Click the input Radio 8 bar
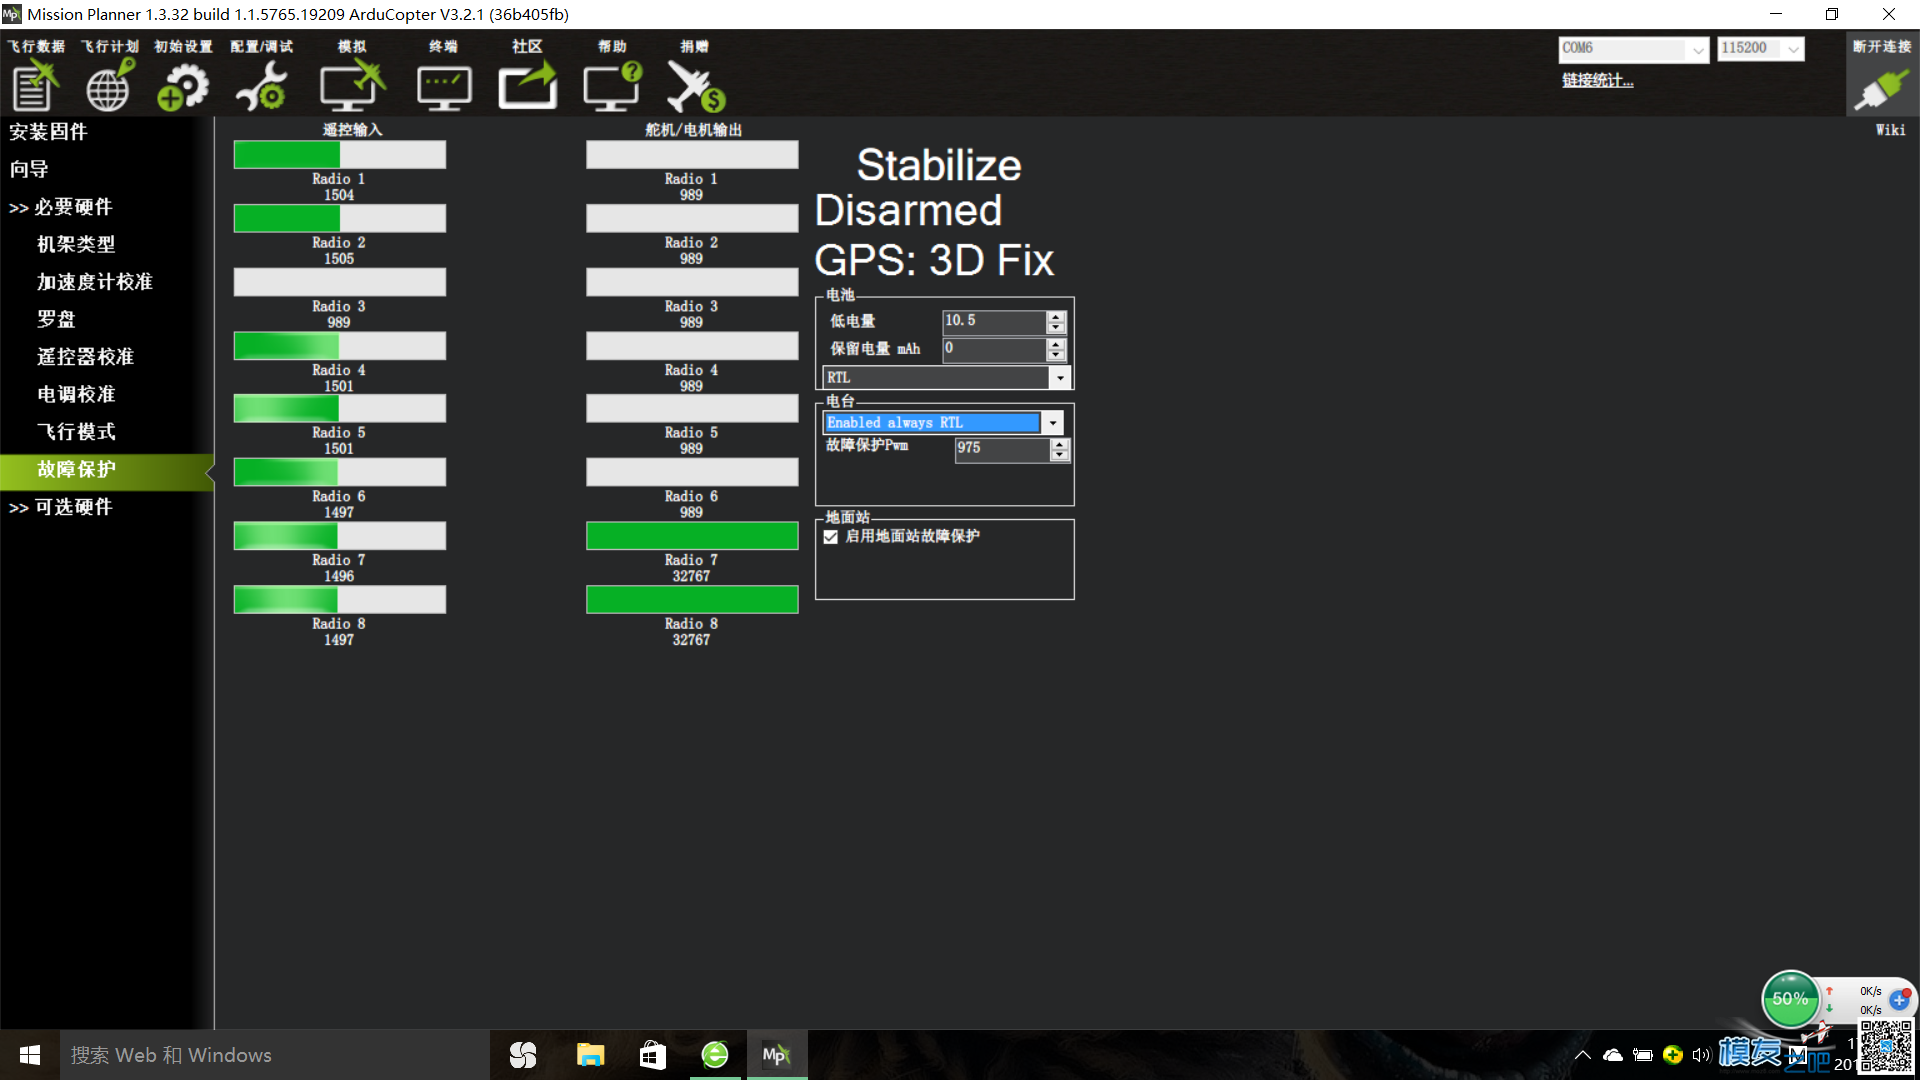 [x=339, y=599]
